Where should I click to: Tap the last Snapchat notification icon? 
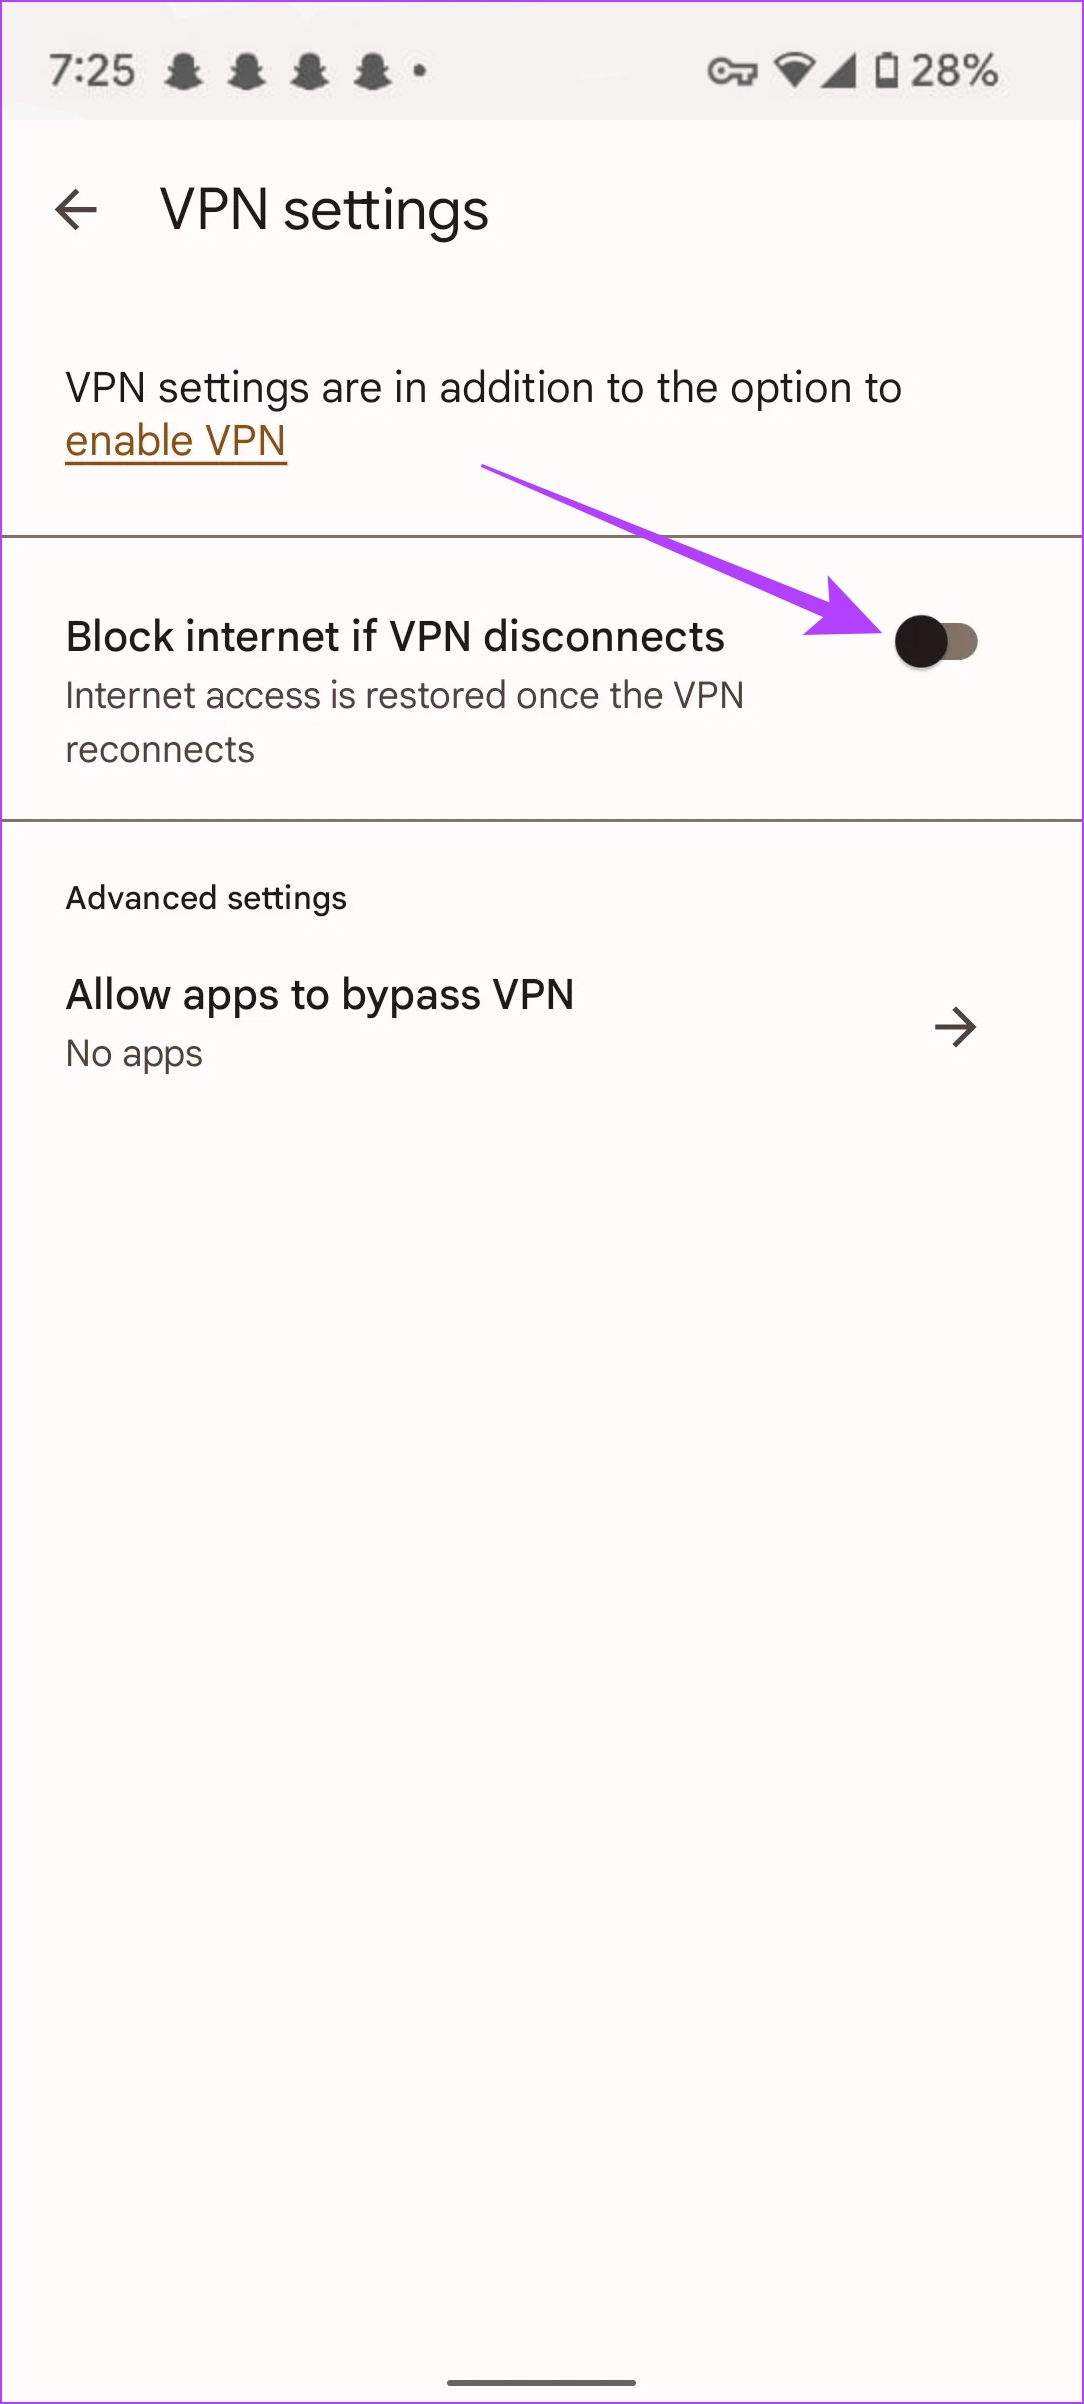tap(373, 71)
